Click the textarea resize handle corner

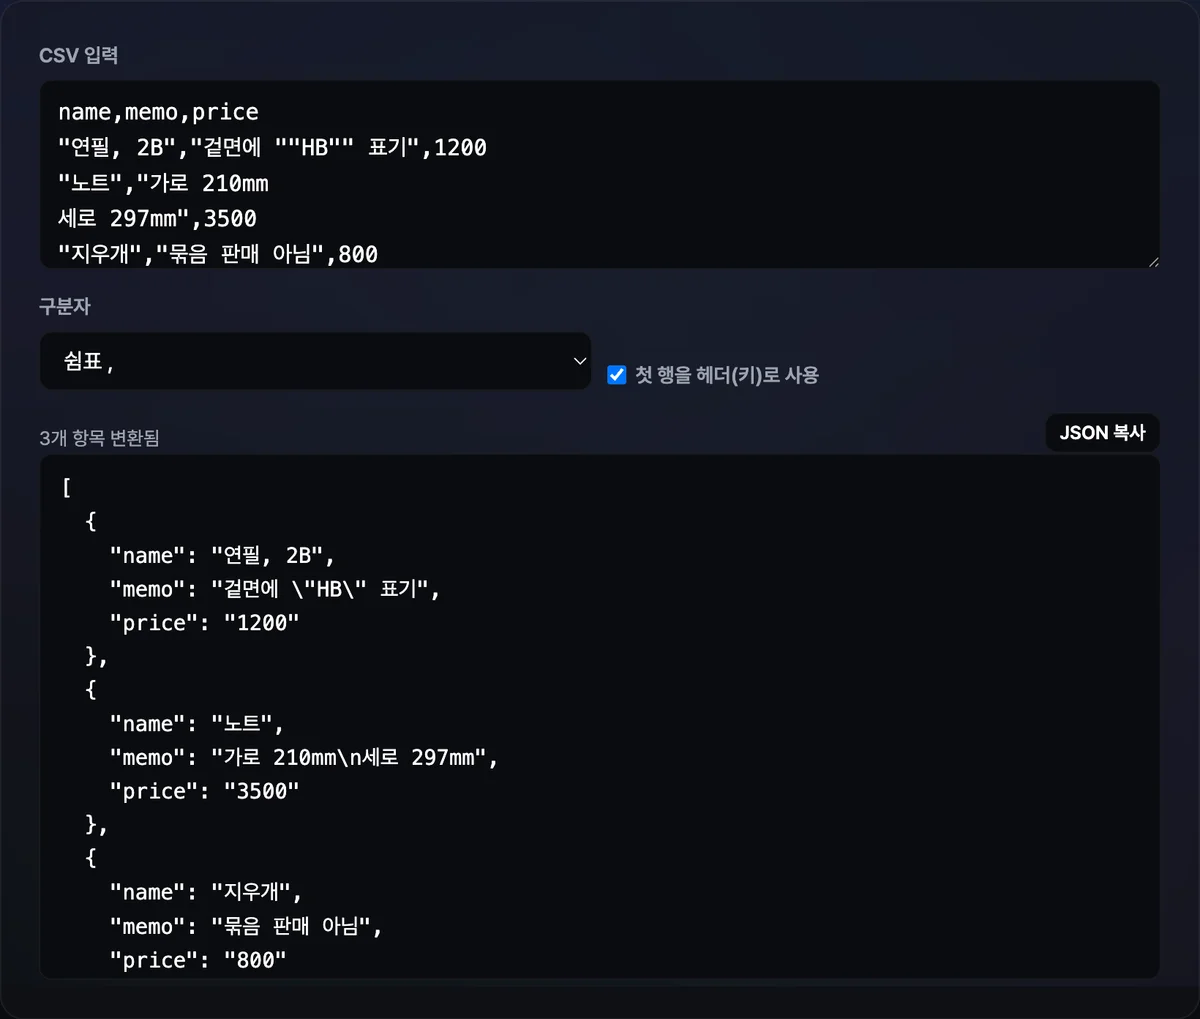click(1153, 261)
